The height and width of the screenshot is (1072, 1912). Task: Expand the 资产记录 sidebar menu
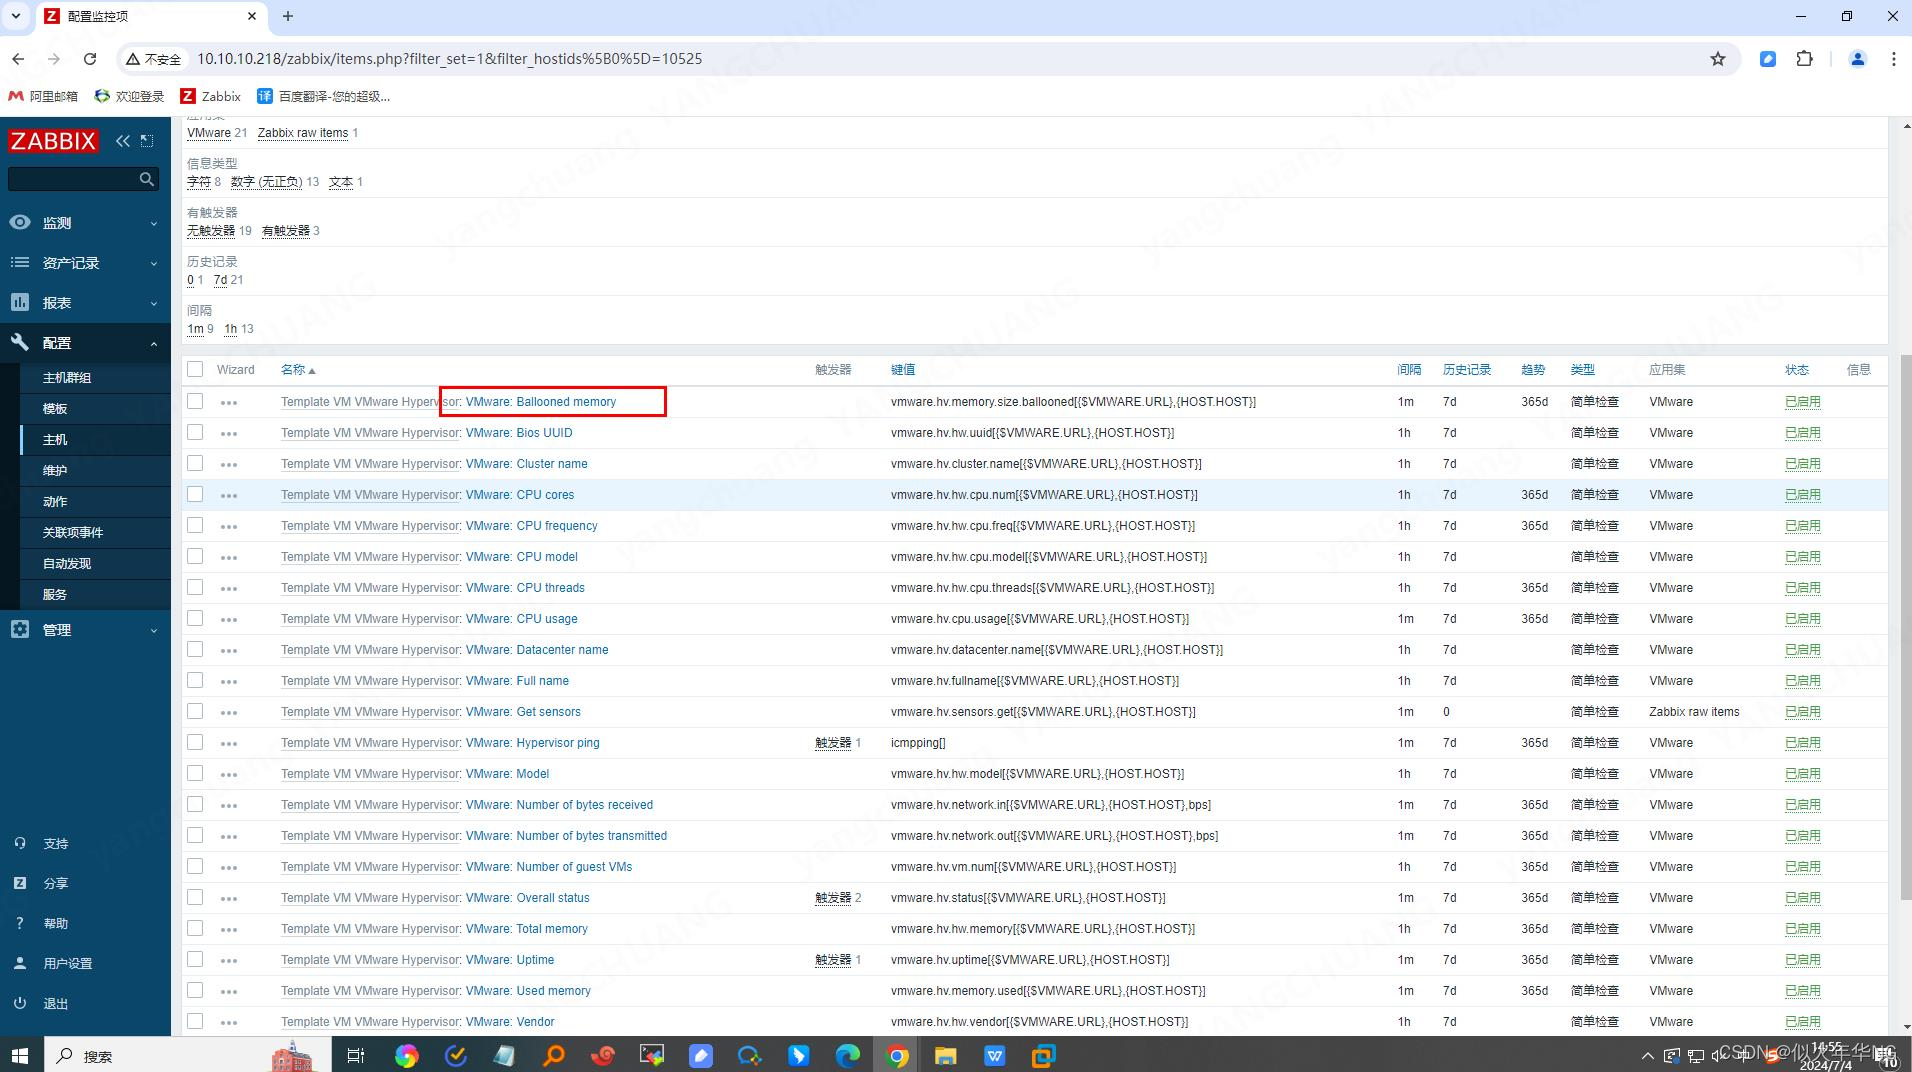pos(85,263)
